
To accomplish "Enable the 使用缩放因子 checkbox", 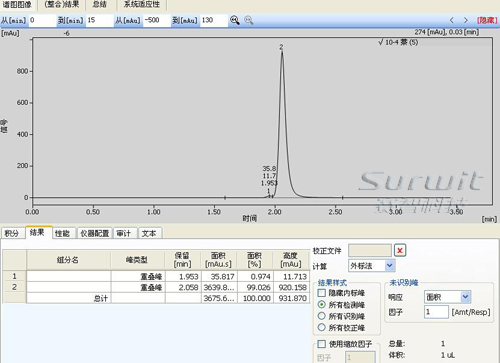I will point(322,344).
